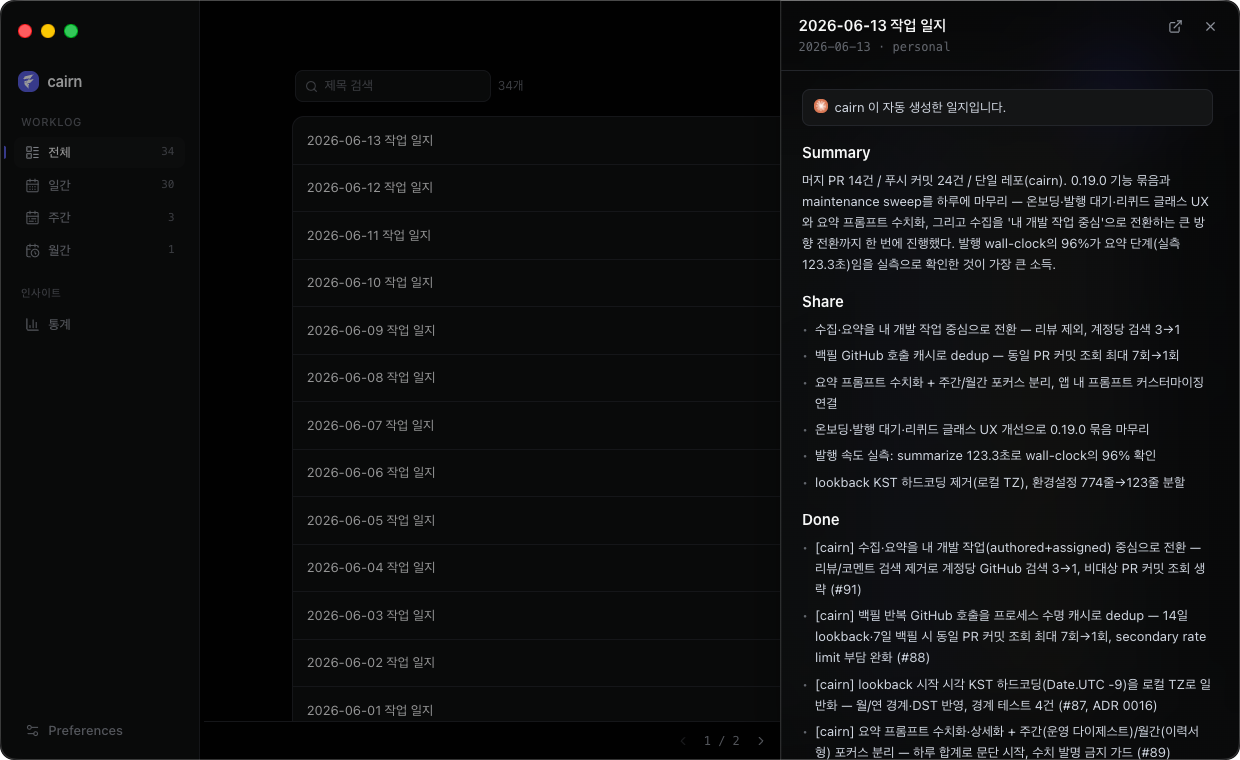Close the journal detail panel

[1210, 27]
